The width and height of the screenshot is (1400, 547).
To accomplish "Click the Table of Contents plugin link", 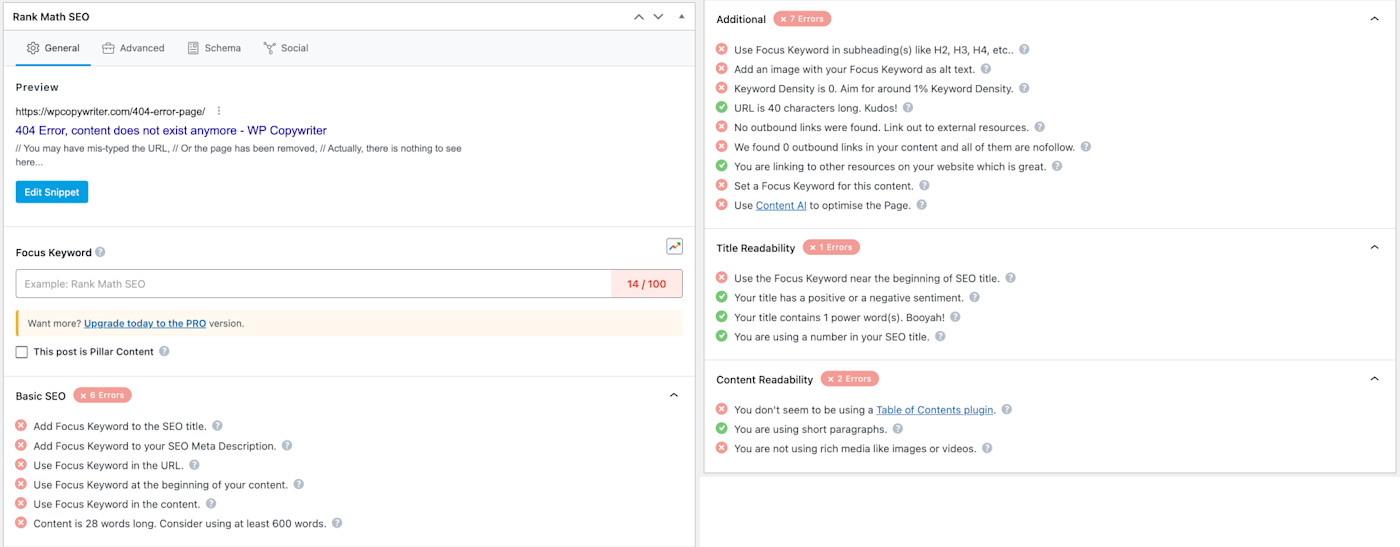I will 935,410.
